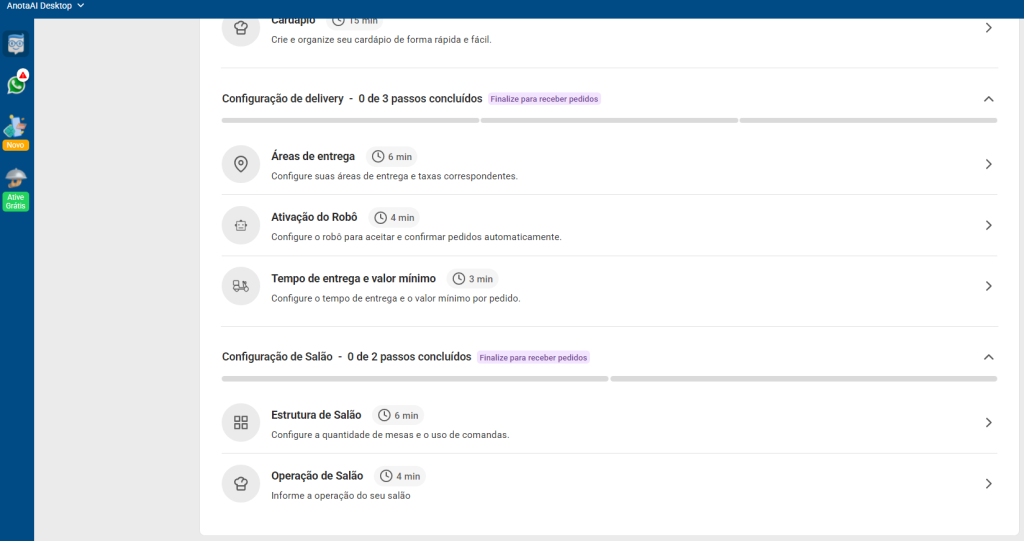1024x541 pixels.
Task: Open Áreas de entrega using its right chevron
Action: (988, 164)
